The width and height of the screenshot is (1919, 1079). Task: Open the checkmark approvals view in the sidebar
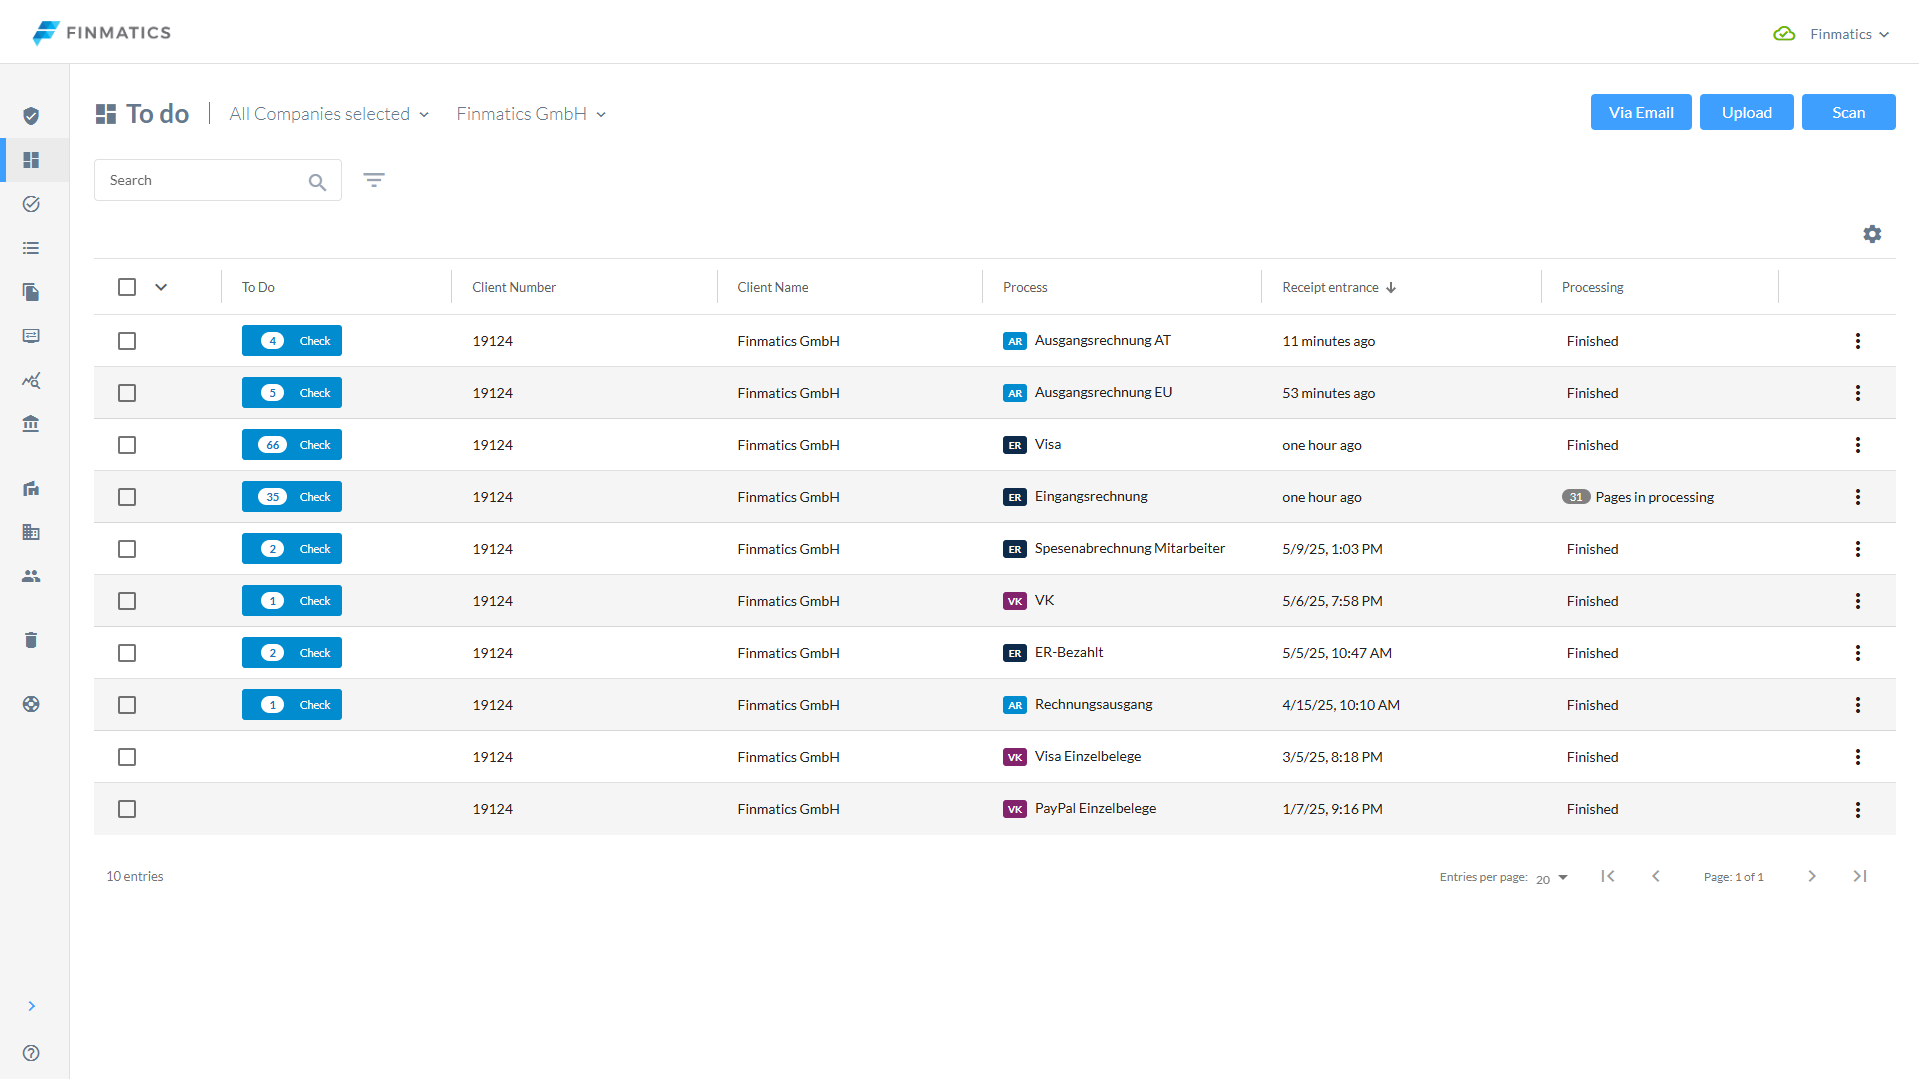point(31,204)
